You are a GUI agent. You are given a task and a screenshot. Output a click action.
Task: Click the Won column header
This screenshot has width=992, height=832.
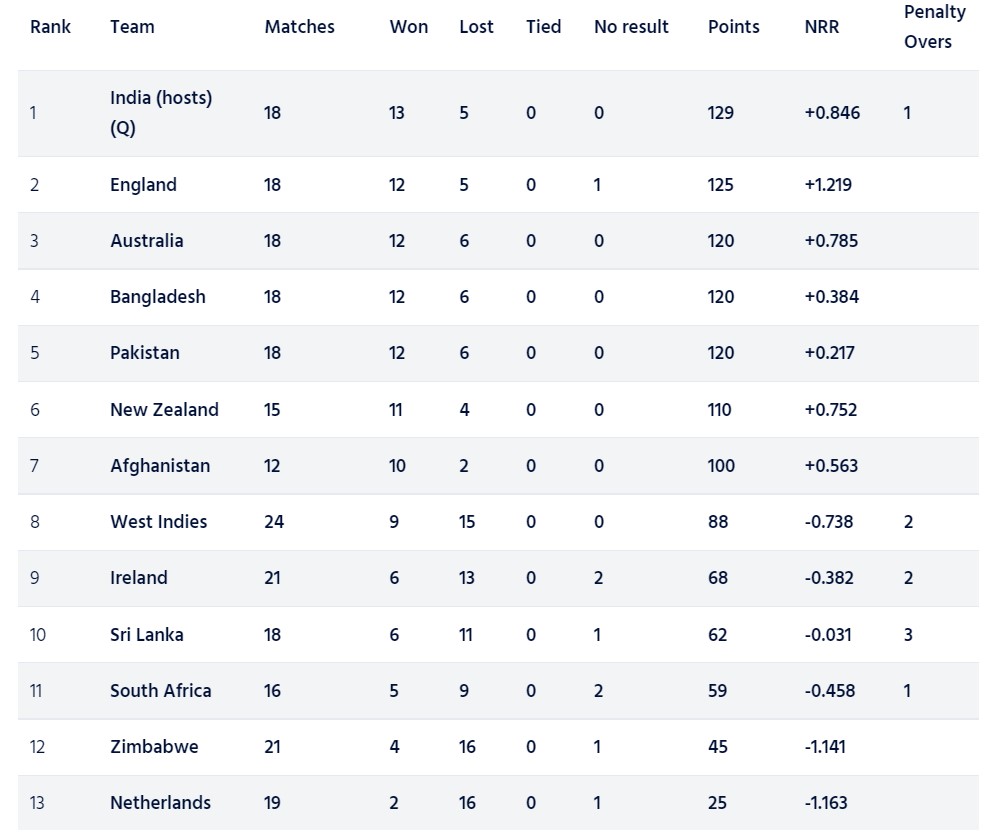point(408,27)
